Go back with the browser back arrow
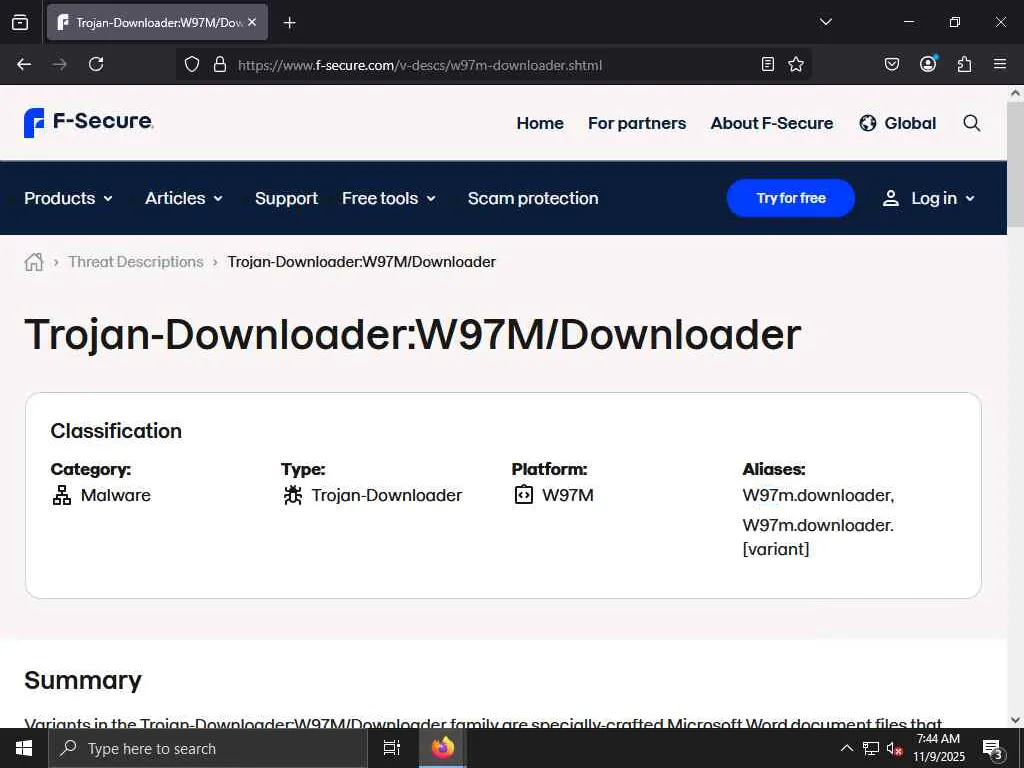This screenshot has width=1024, height=768. point(24,64)
